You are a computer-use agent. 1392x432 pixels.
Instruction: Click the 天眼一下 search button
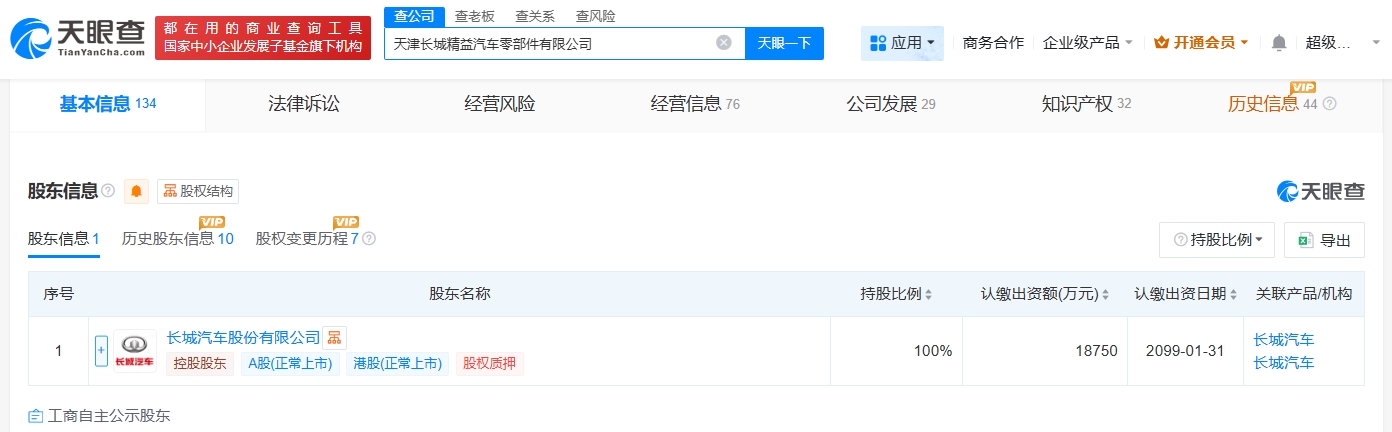coord(784,43)
